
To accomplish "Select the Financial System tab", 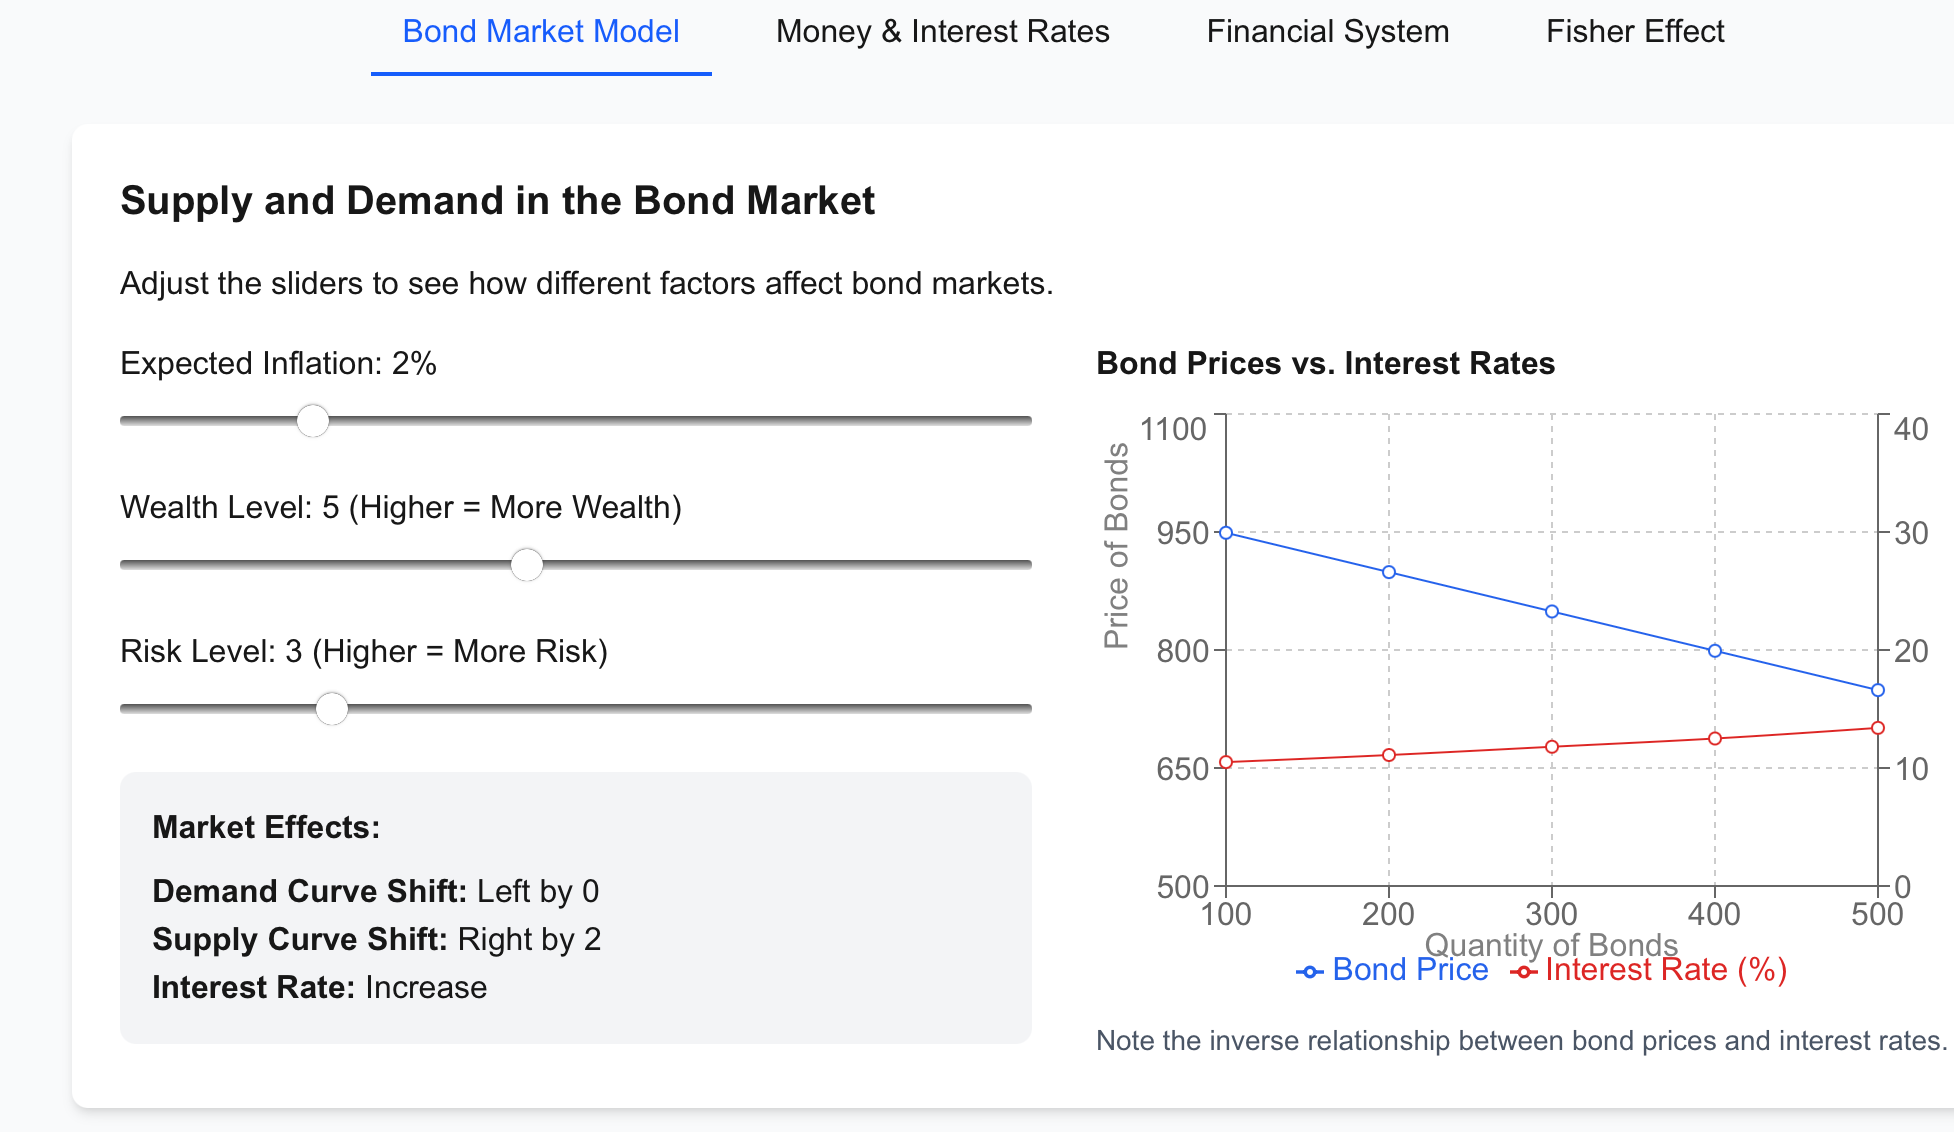I will [x=1327, y=32].
